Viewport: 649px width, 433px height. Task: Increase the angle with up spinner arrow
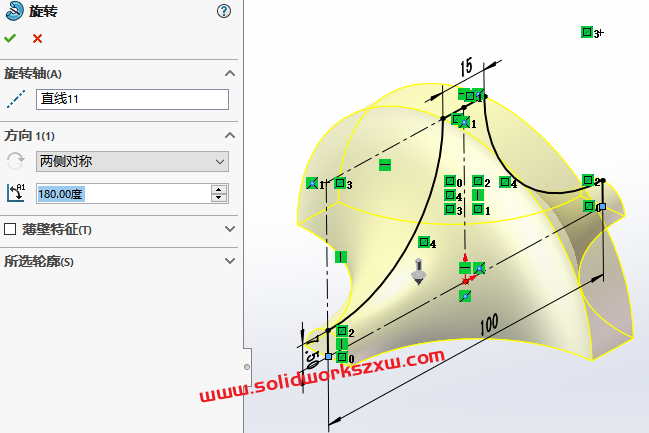[219, 189]
